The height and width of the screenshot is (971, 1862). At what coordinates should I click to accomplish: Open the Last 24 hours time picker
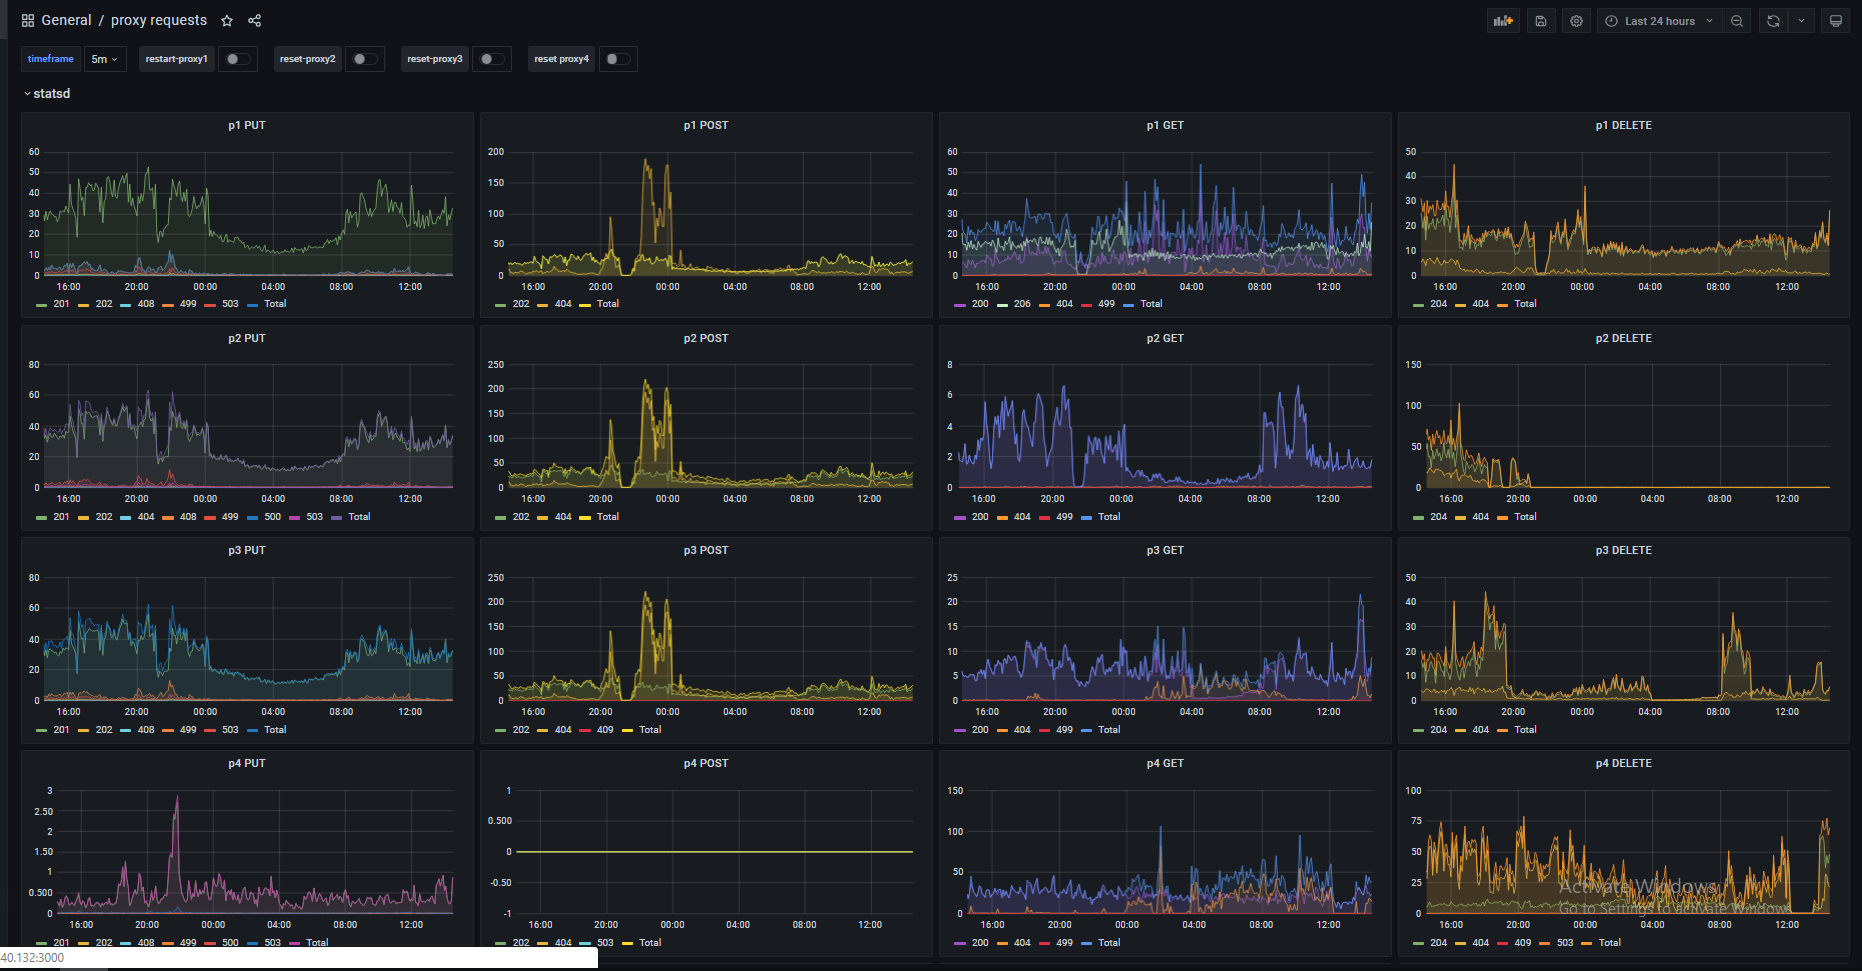[1659, 21]
